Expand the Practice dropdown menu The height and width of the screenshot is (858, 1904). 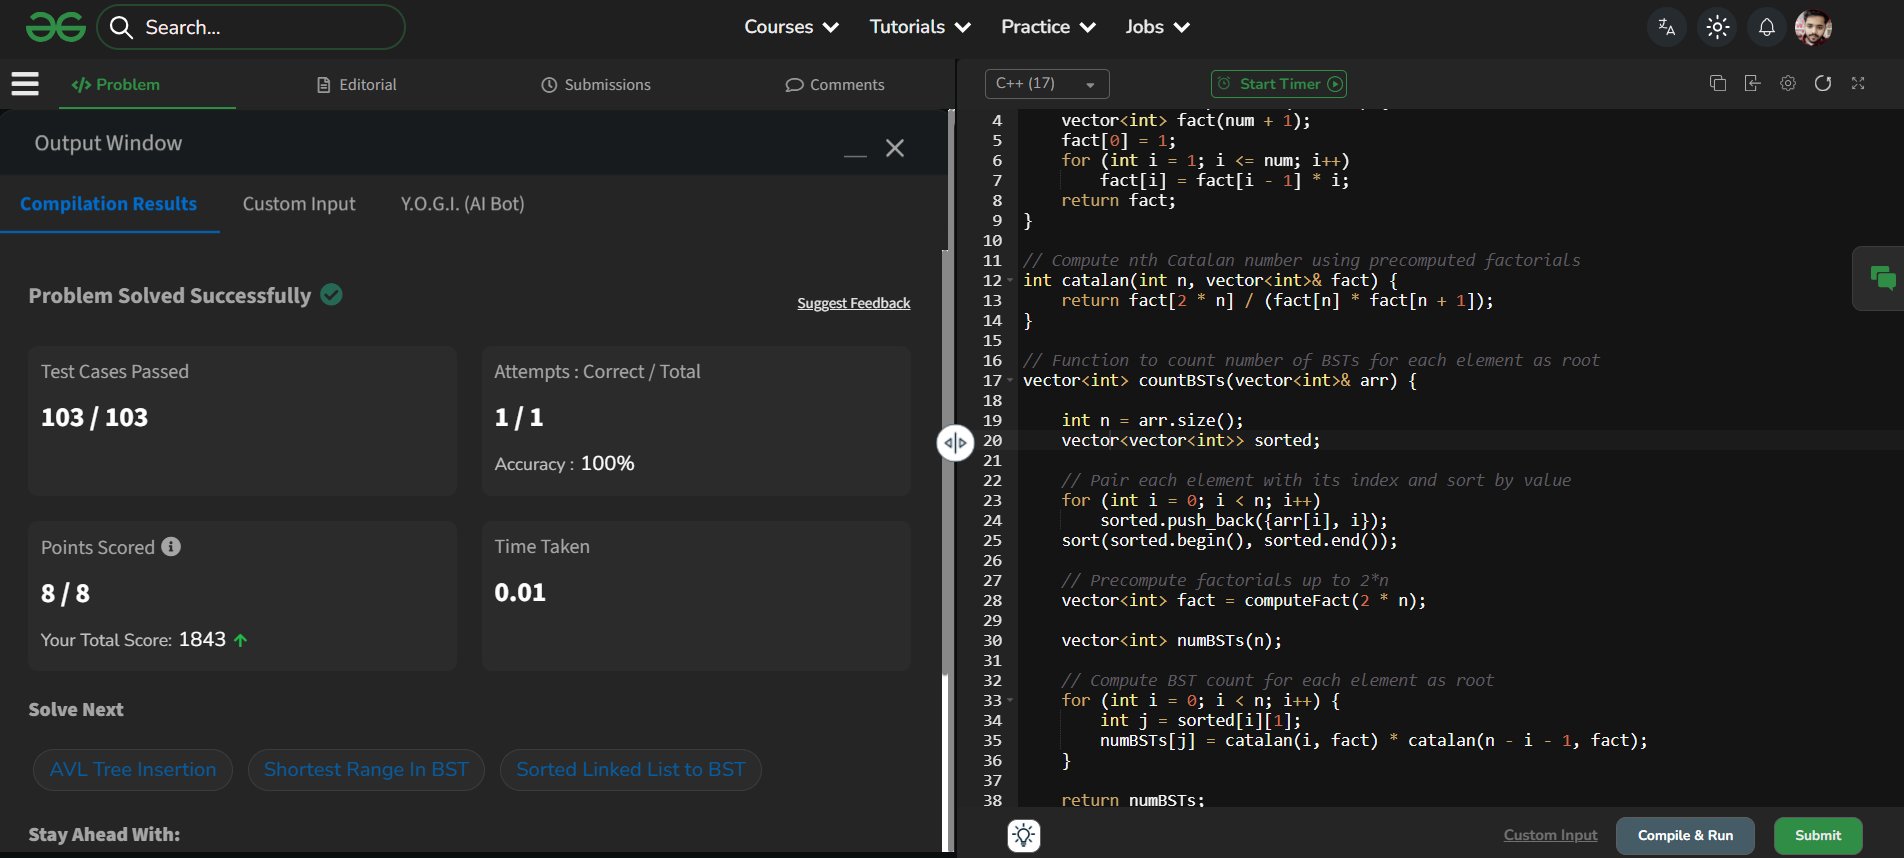(x=1047, y=27)
